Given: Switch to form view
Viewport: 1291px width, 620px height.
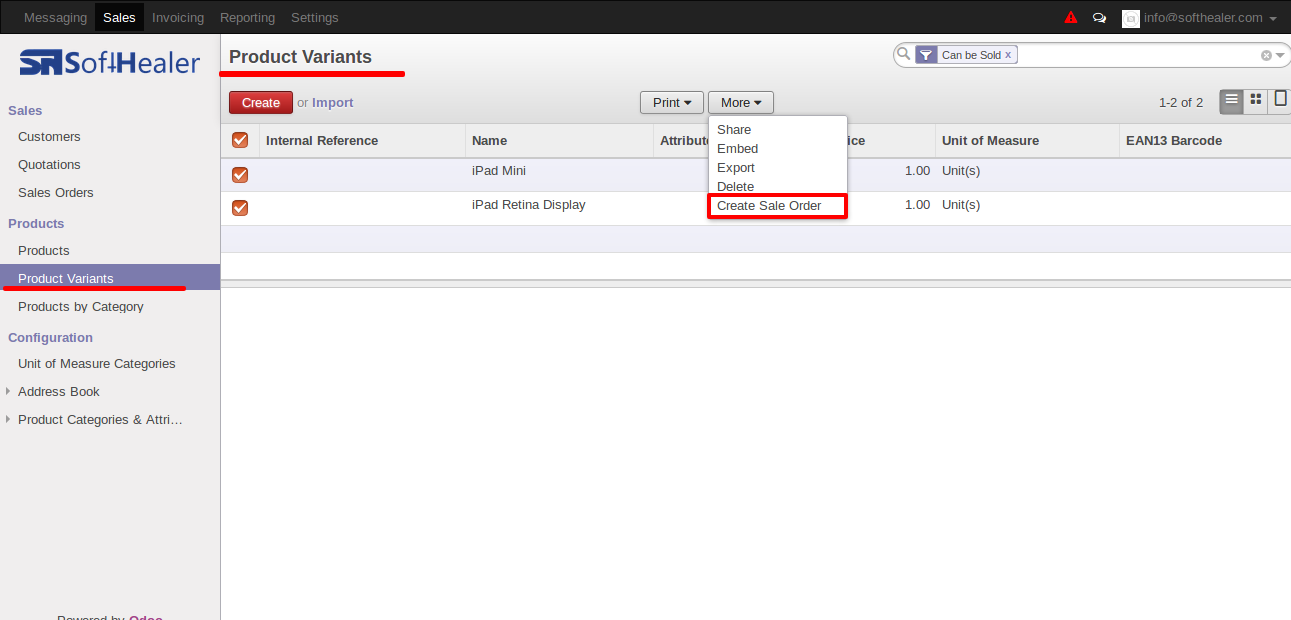Looking at the screenshot, I should pos(1280,100).
